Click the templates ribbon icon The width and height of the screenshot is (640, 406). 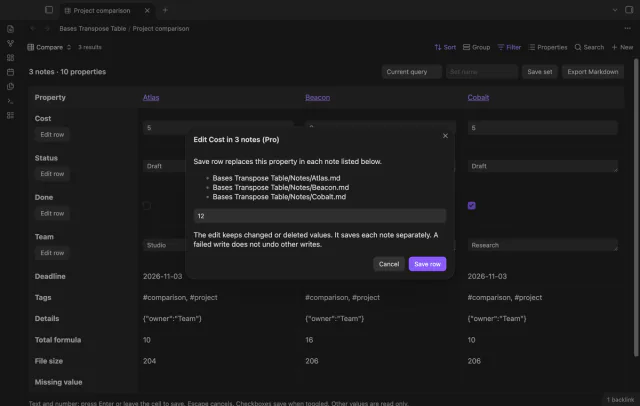point(11,87)
